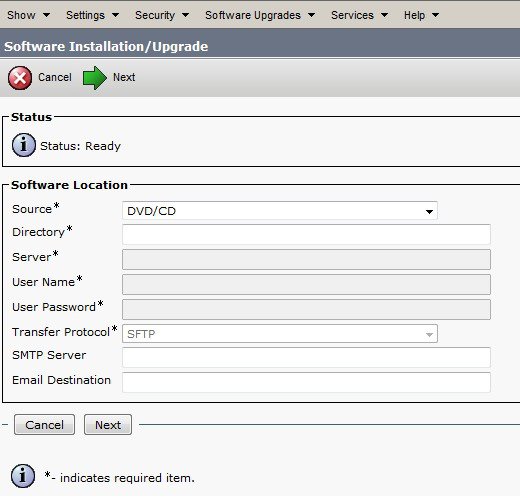This screenshot has width=520, height=499.
Task: Click the Directory input field
Action: point(306,234)
